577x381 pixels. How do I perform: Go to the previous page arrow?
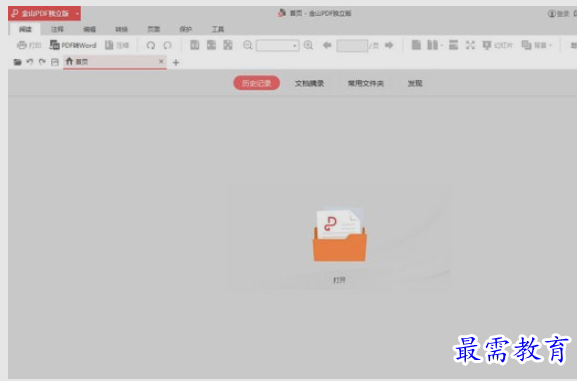coord(327,45)
